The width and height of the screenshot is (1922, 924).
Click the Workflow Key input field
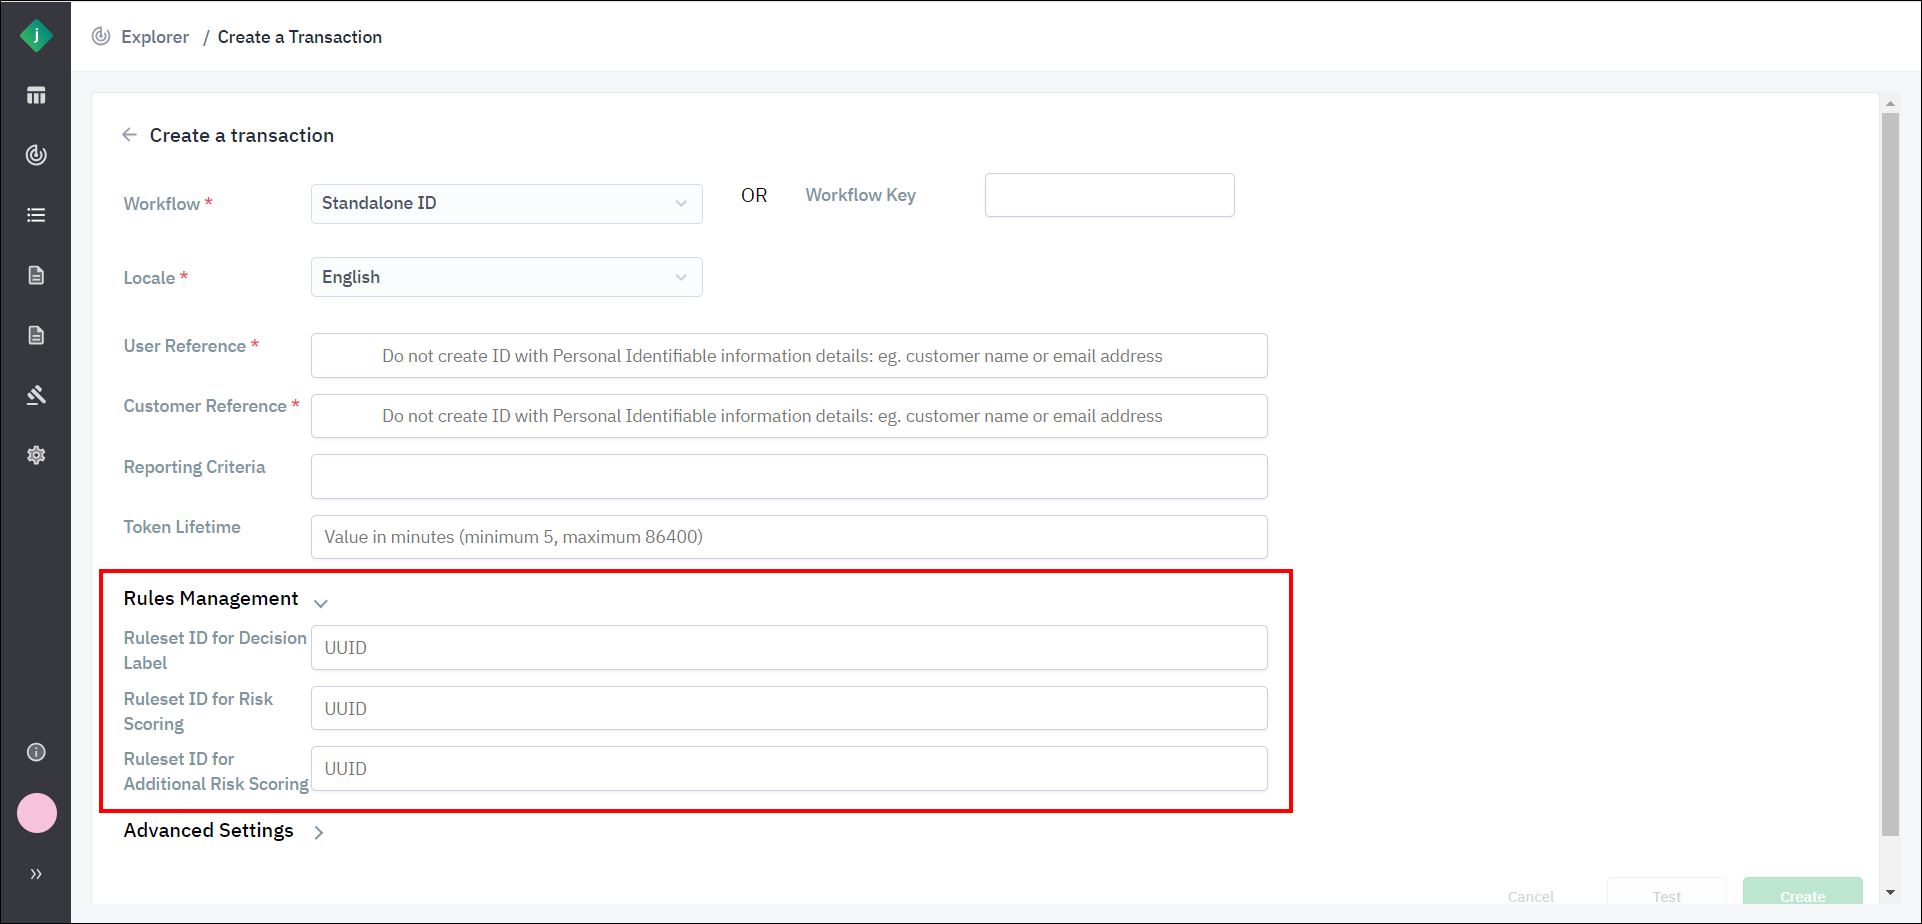(1109, 195)
